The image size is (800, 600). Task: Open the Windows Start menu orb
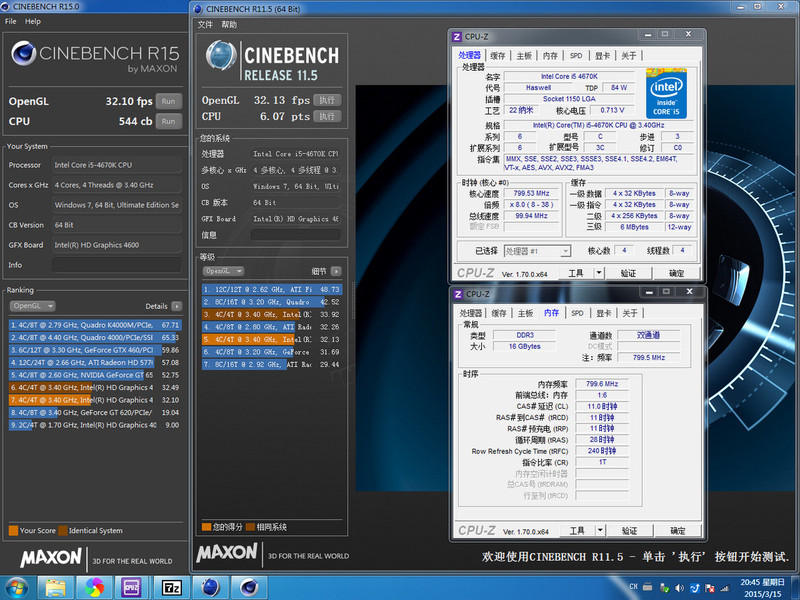(x=17, y=586)
